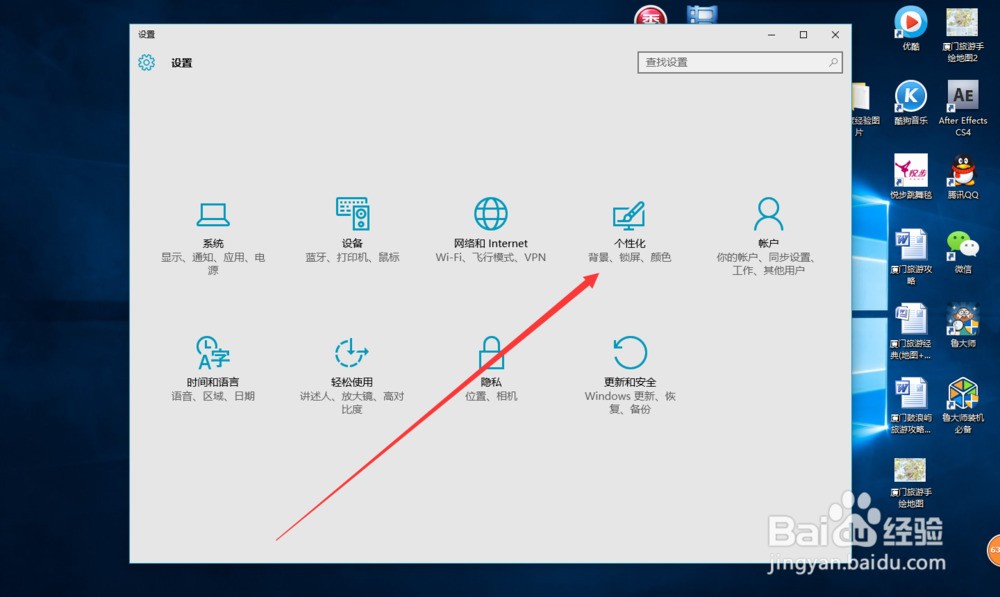Viewport: 1000px width, 597px height.
Task: Open 个性化 settings for background and colors
Action: coord(629,226)
